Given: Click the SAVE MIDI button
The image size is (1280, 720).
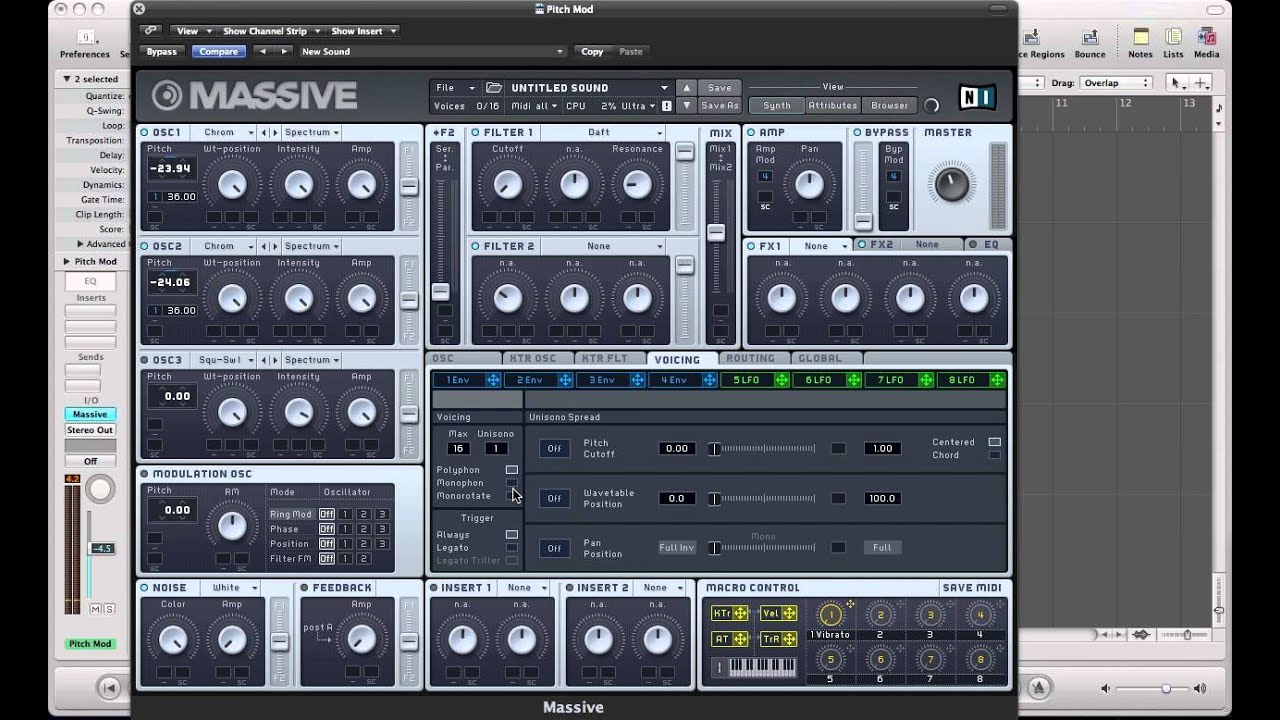Looking at the screenshot, I should 972,588.
